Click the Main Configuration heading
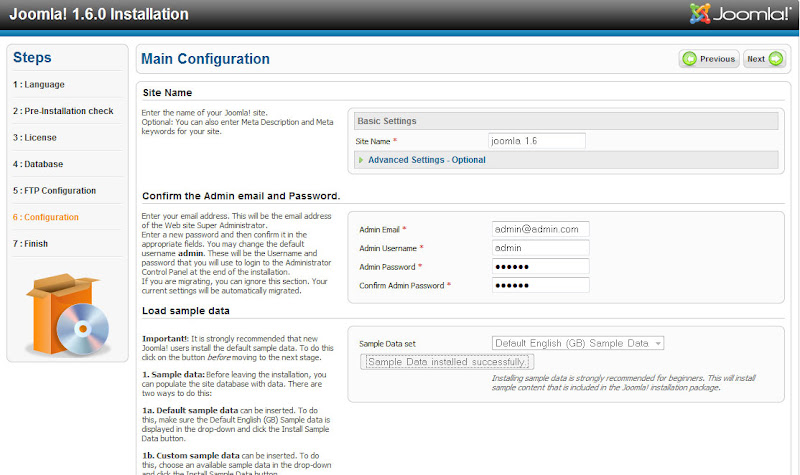Image resolution: width=800 pixels, height=475 pixels. click(x=205, y=59)
